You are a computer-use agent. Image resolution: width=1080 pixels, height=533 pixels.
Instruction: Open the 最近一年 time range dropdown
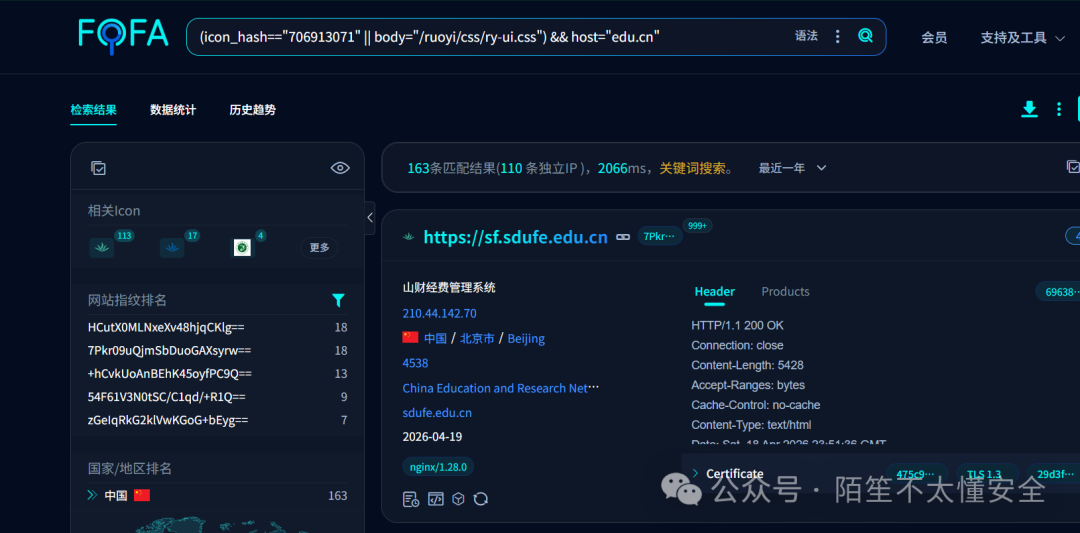tap(792, 168)
